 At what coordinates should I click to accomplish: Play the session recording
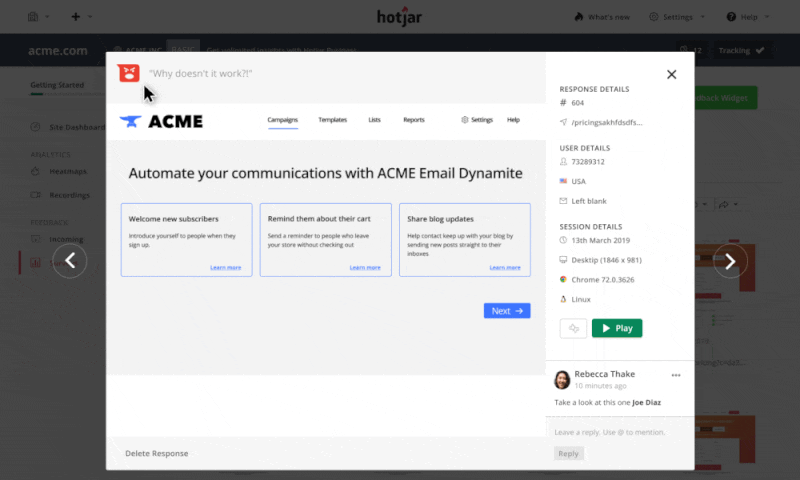tap(617, 328)
